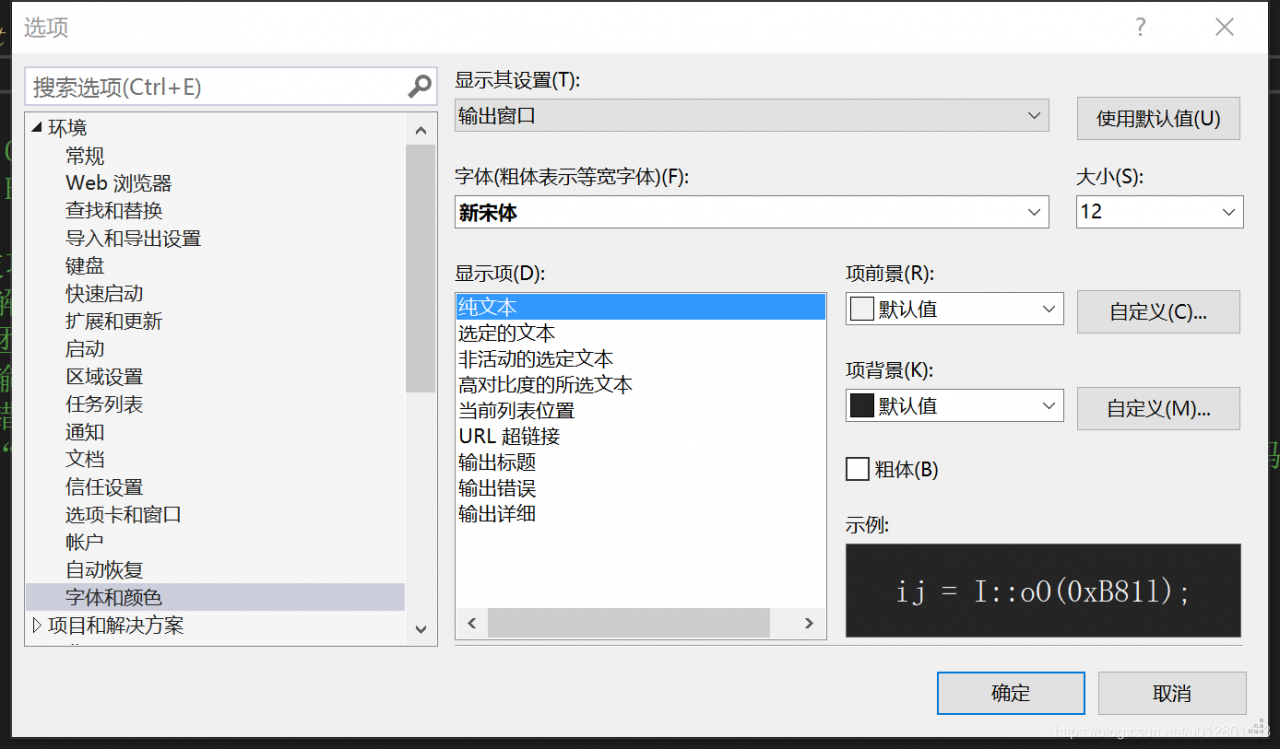Select 帐户 in the tree
Screen dimensions: 1280x749
click(x=85, y=542)
